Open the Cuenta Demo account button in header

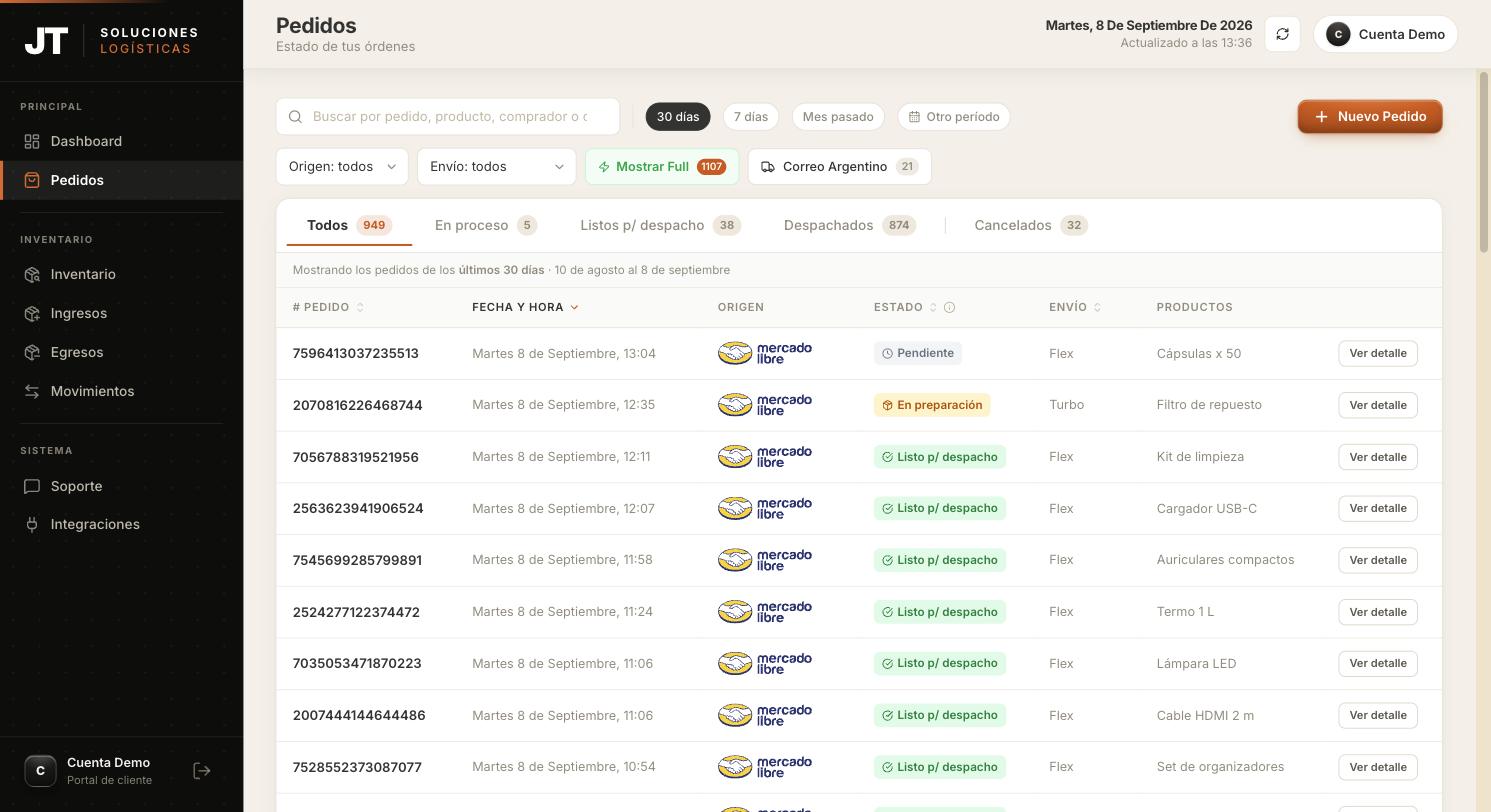click(x=1386, y=34)
